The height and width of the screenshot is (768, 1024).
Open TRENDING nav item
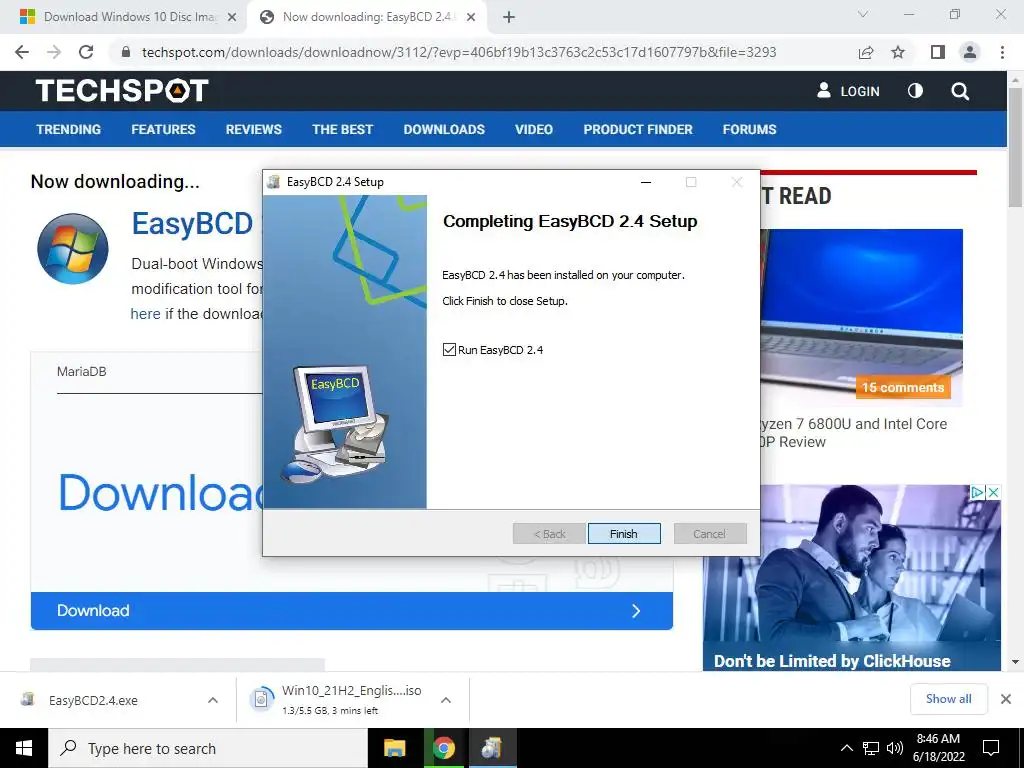[69, 129]
